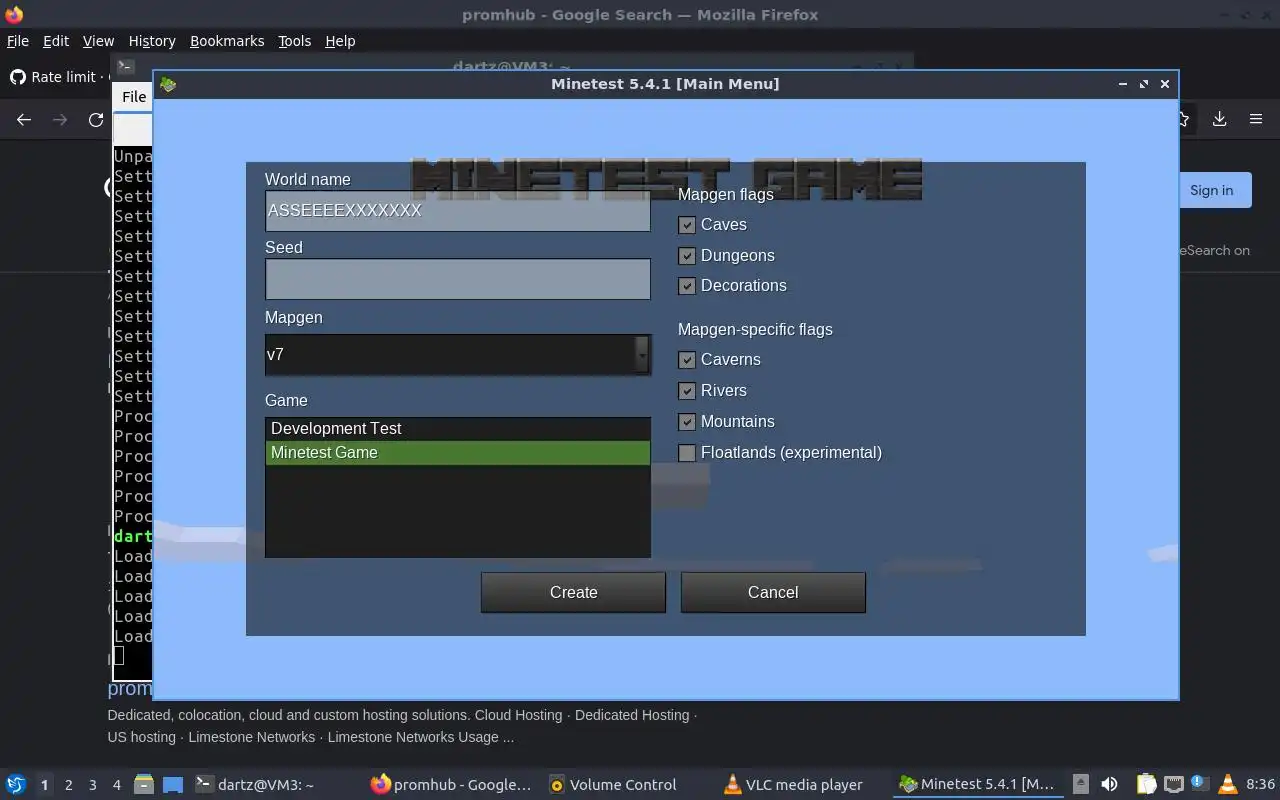Click the removable media tray icon
The height and width of the screenshot is (800, 1280).
pyautogui.click(x=1081, y=784)
